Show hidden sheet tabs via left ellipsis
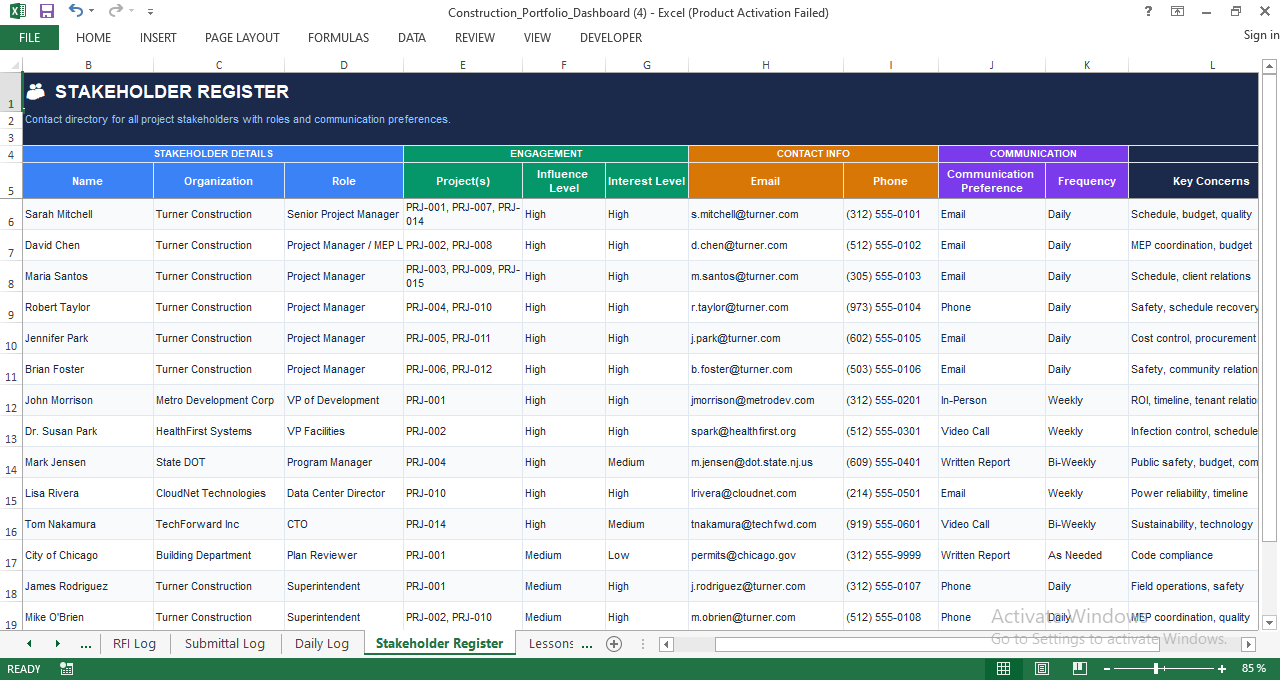The width and height of the screenshot is (1280, 680). point(86,644)
